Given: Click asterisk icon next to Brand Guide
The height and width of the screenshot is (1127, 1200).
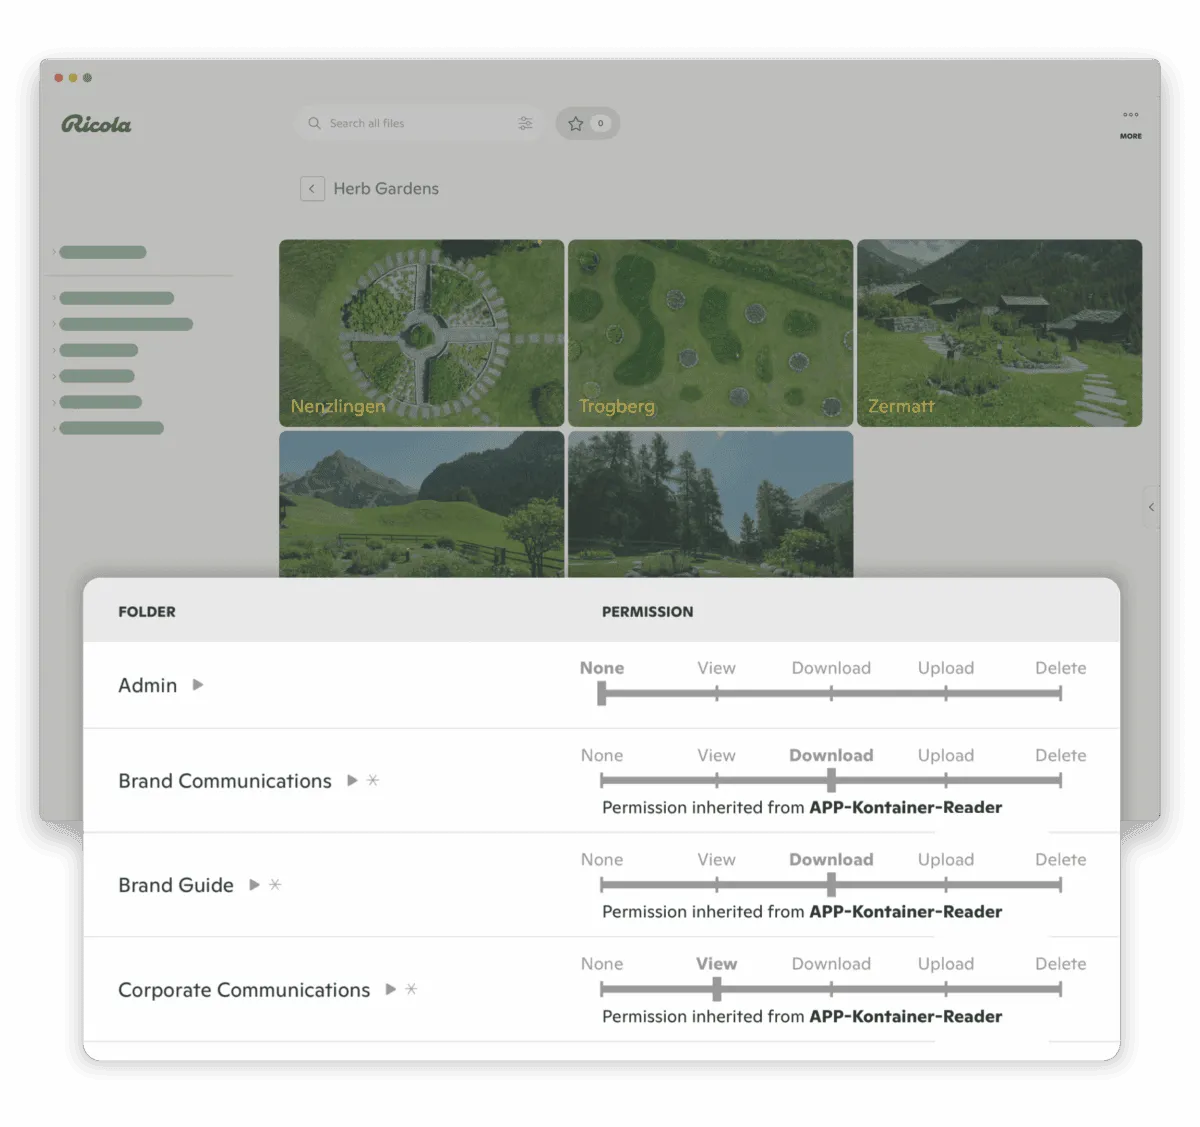Looking at the screenshot, I should pyautogui.click(x=275, y=884).
